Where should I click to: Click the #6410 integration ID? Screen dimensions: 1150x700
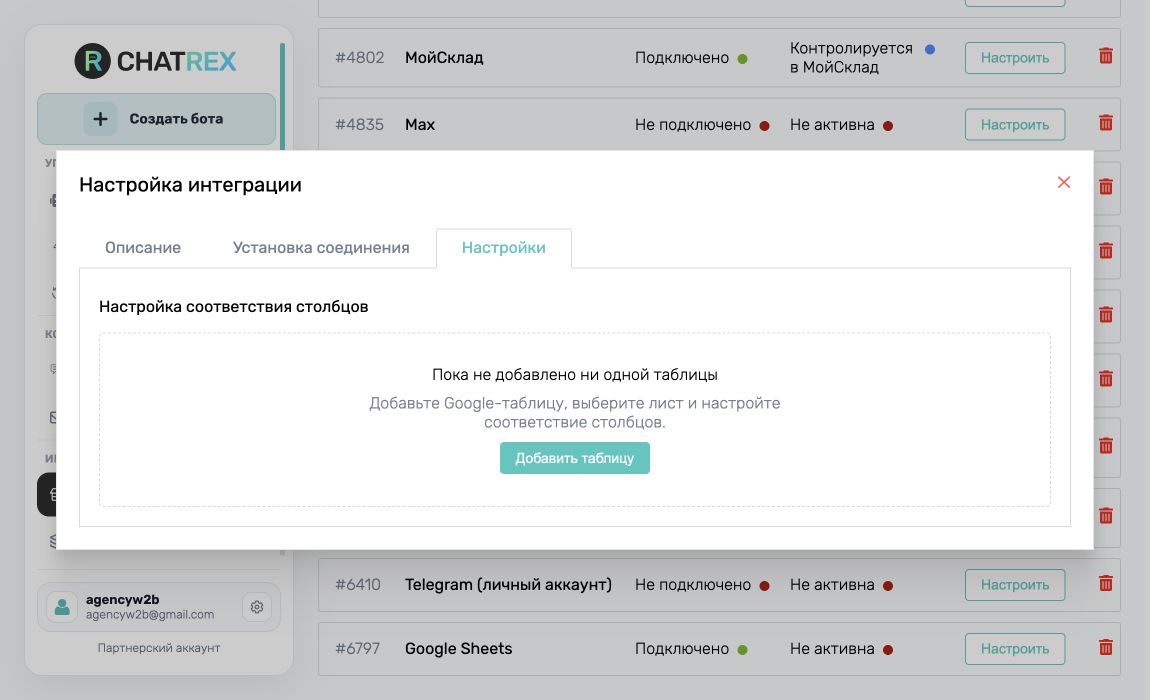(358, 585)
